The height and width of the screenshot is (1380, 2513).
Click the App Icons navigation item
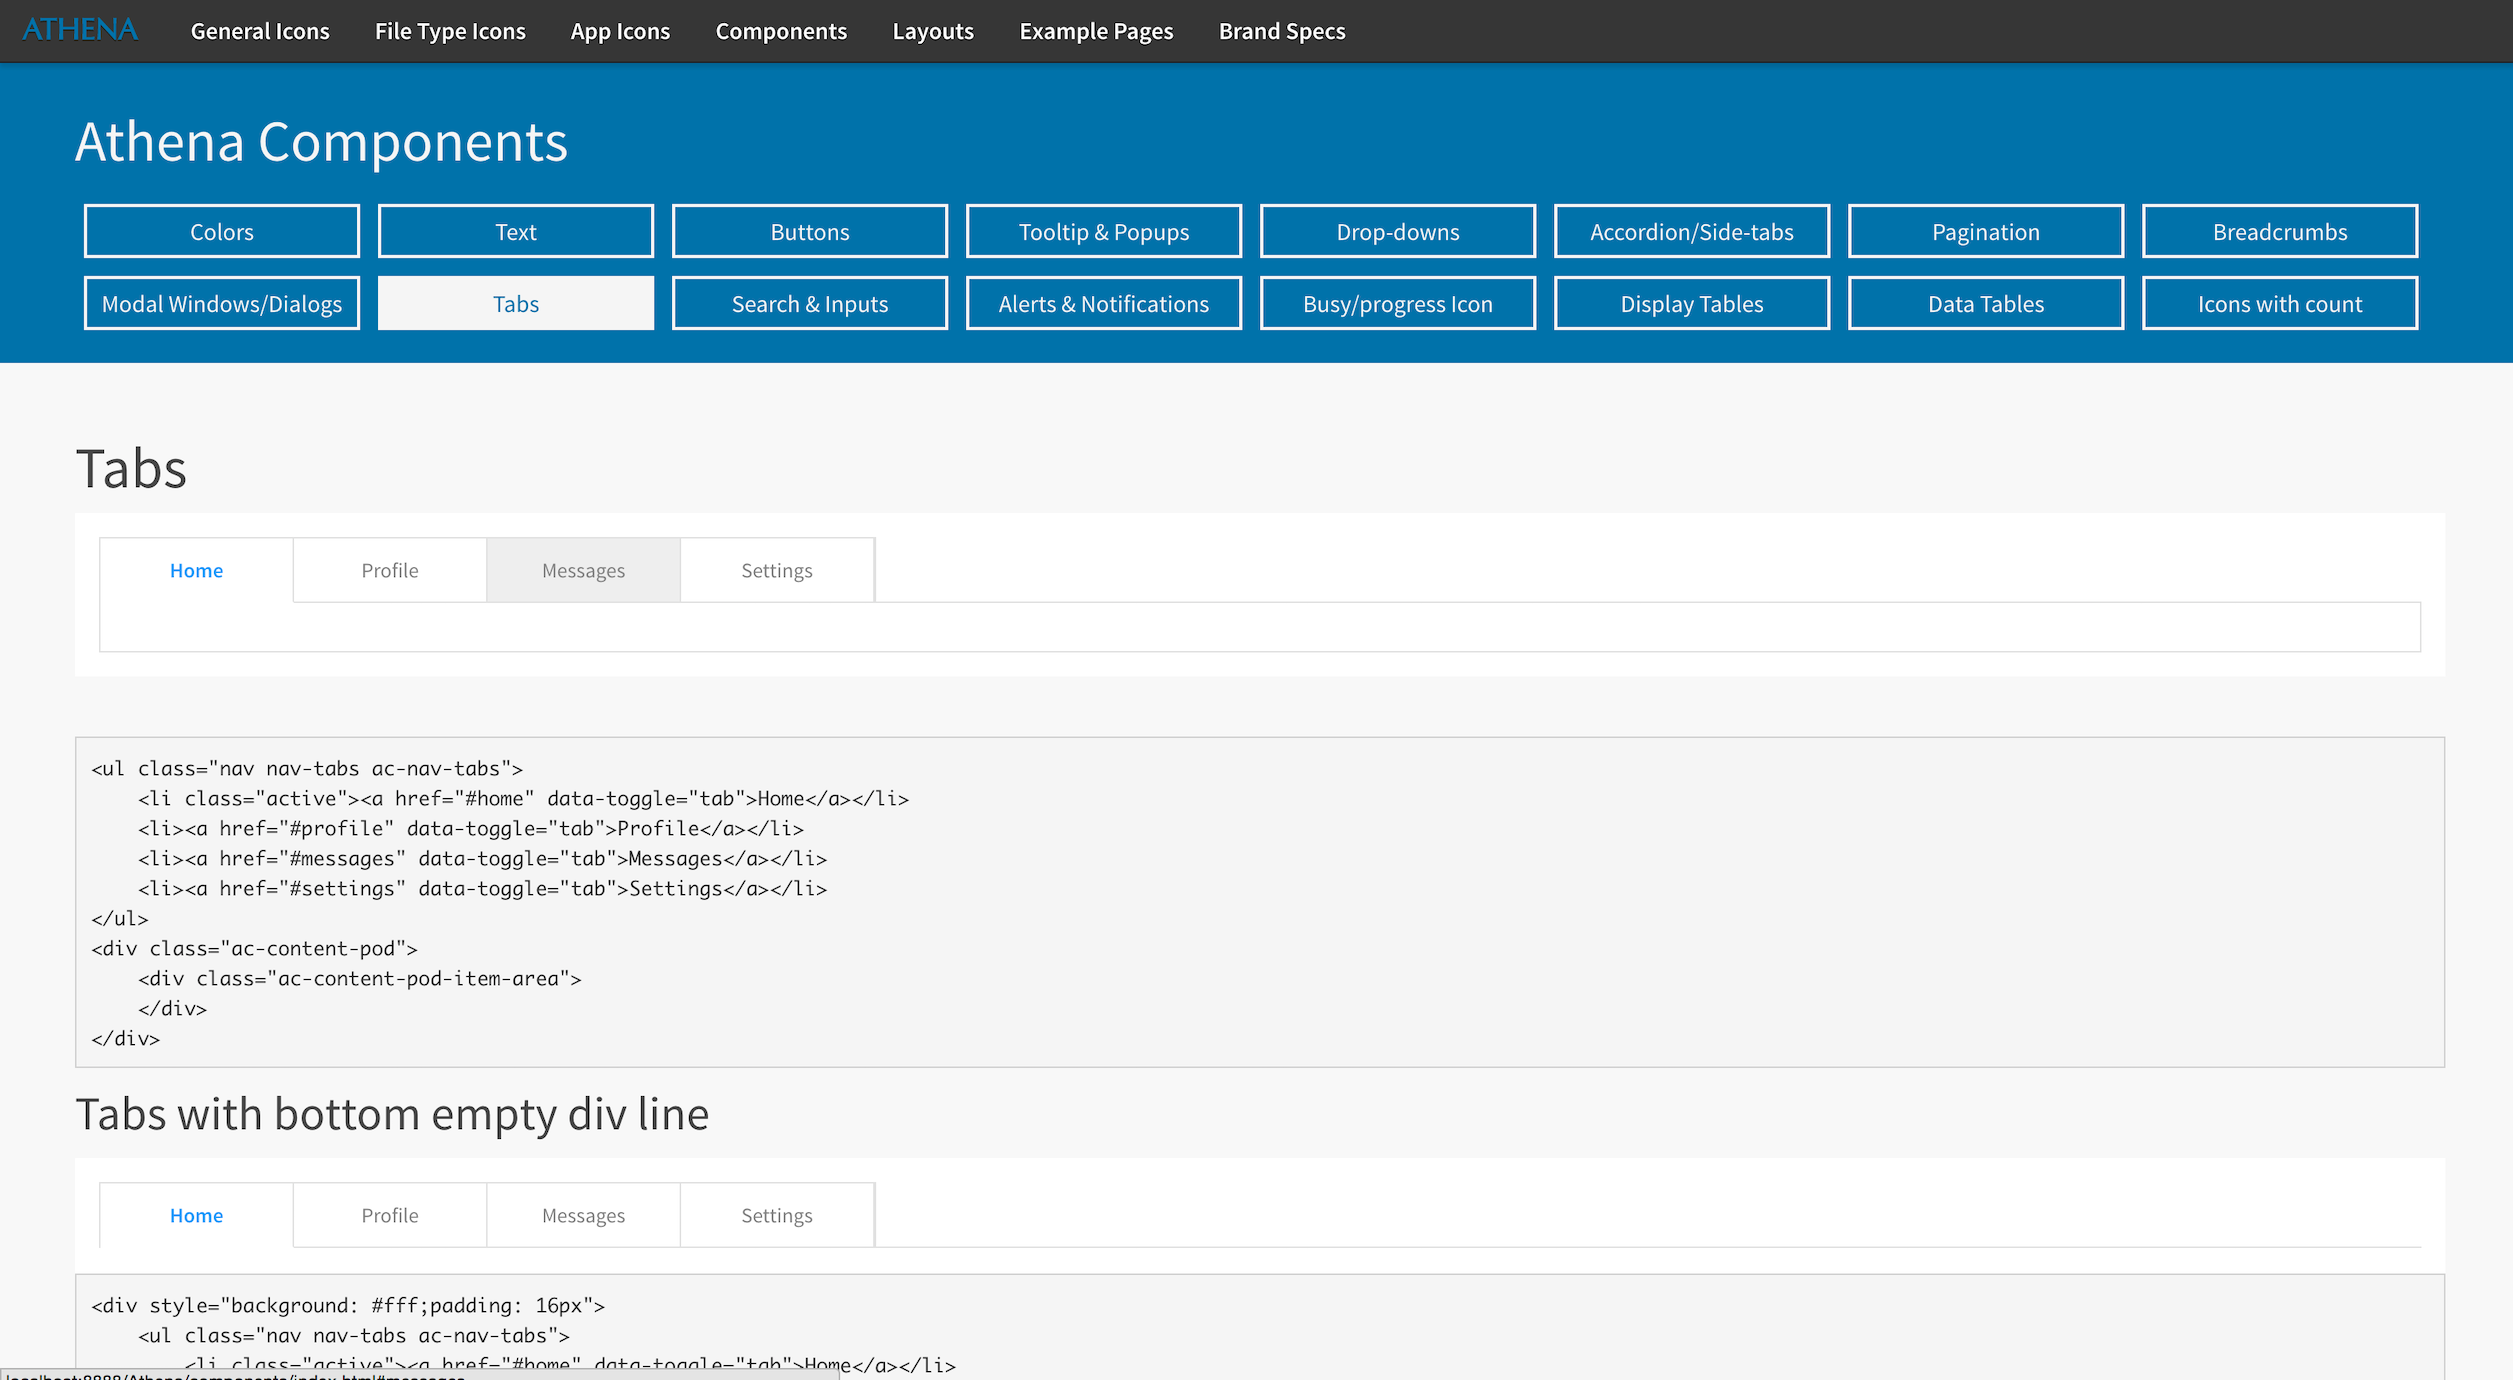(x=620, y=31)
